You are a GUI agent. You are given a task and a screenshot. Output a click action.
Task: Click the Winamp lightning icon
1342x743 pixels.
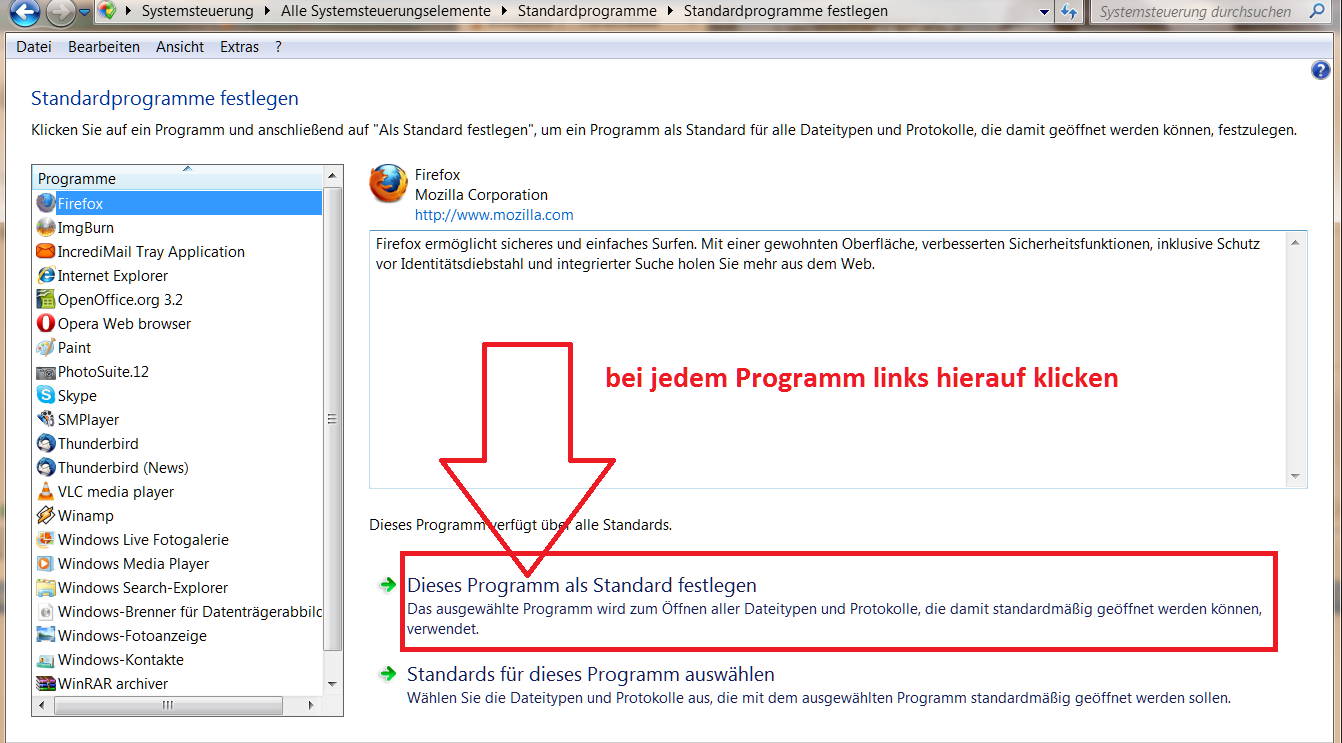pos(46,515)
